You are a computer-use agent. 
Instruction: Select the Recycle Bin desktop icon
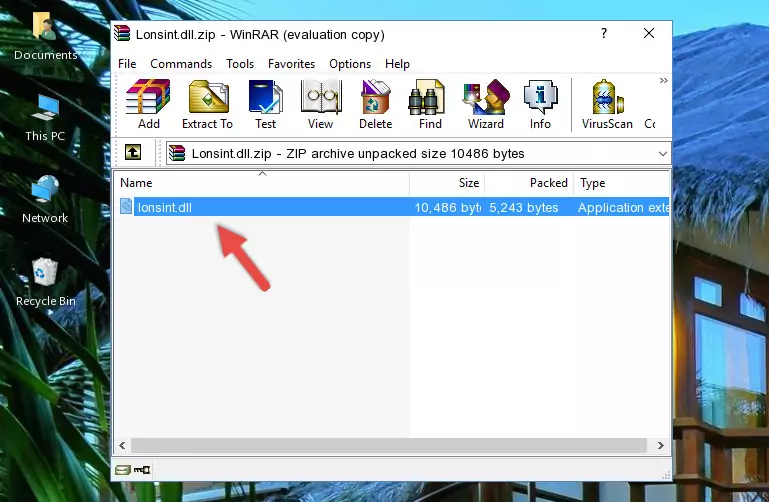(46, 283)
